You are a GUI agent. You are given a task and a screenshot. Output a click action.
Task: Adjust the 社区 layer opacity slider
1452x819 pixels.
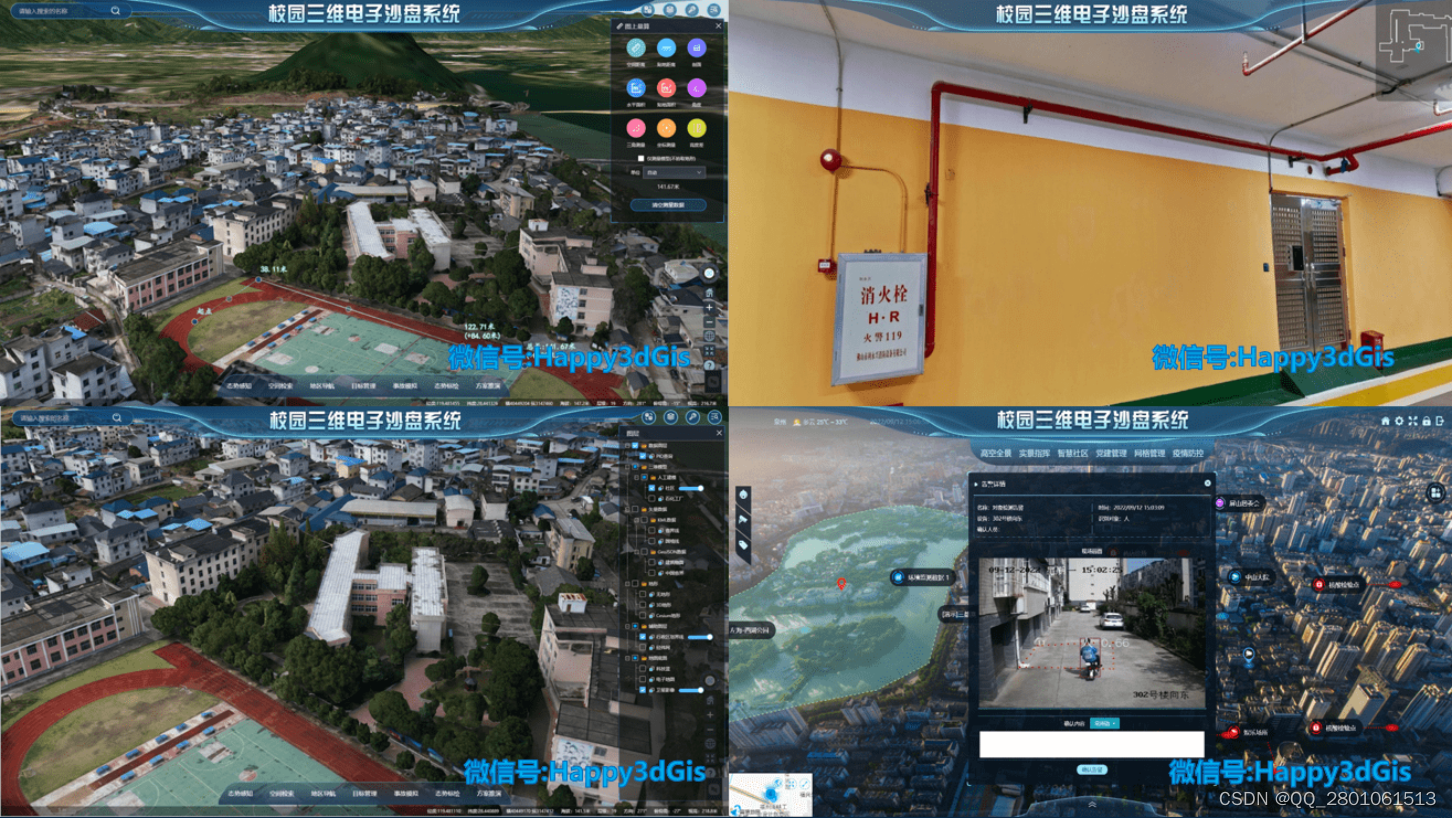coord(691,488)
